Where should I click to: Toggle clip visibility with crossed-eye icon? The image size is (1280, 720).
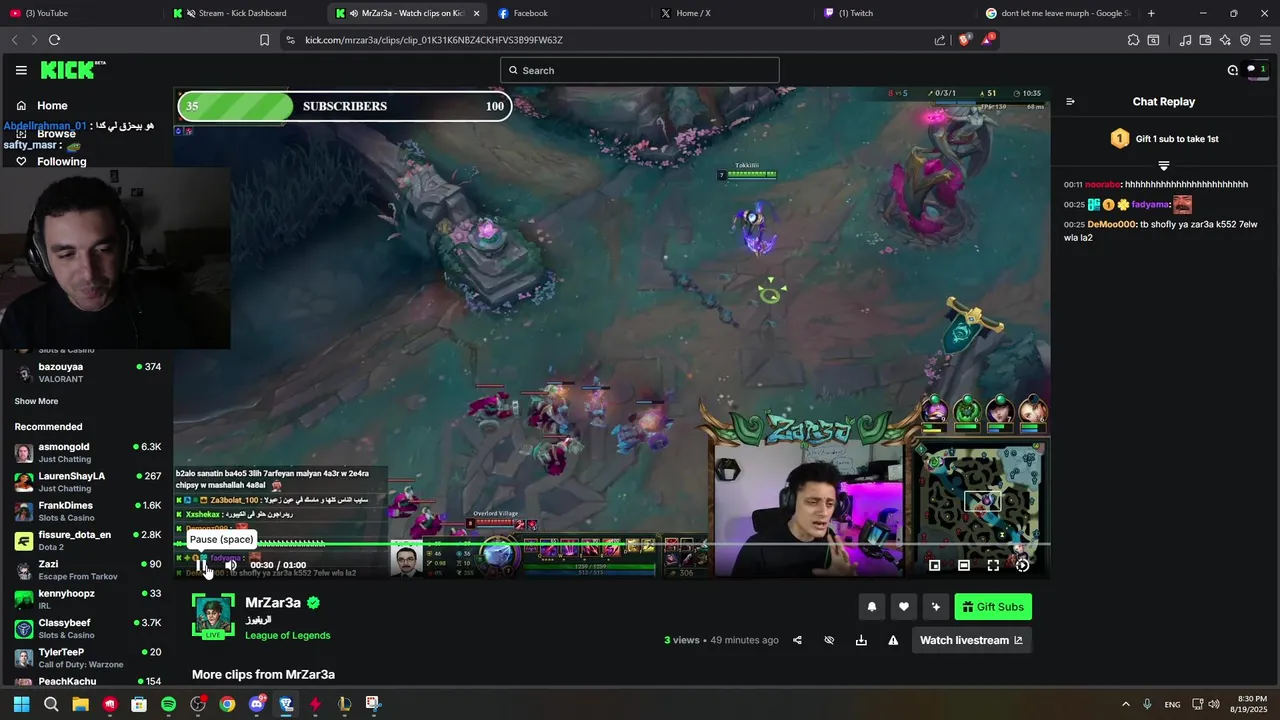click(829, 640)
